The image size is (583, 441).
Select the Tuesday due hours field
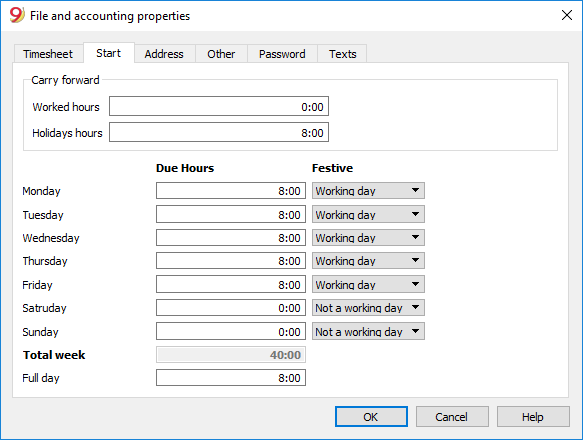coord(231,215)
